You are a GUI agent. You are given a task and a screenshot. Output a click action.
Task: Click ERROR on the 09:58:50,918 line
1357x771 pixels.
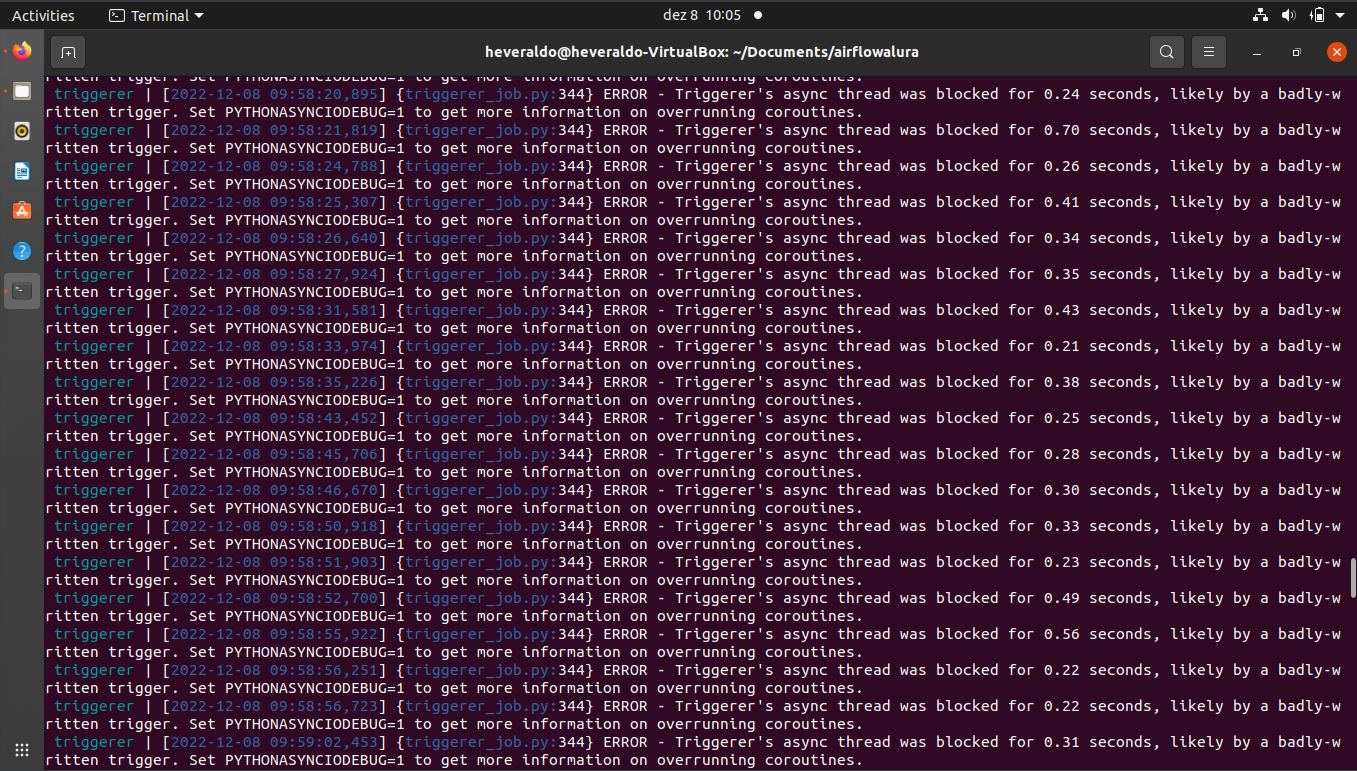(x=625, y=526)
